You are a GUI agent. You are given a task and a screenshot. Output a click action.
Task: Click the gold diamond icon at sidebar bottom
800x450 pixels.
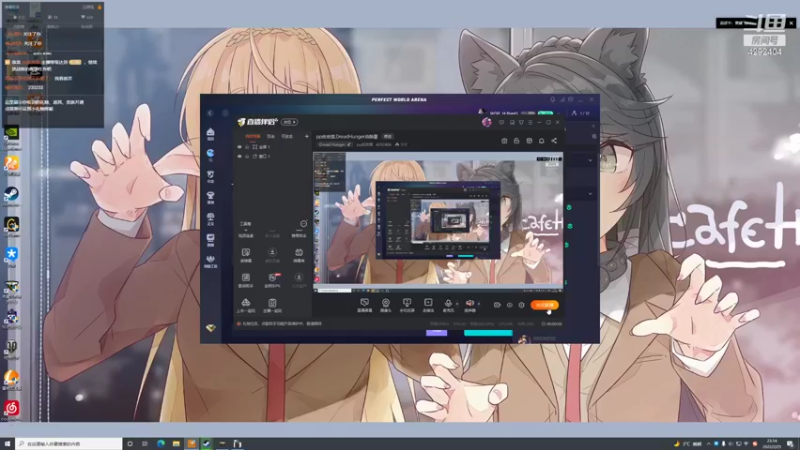pyautogui.click(x=210, y=328)
